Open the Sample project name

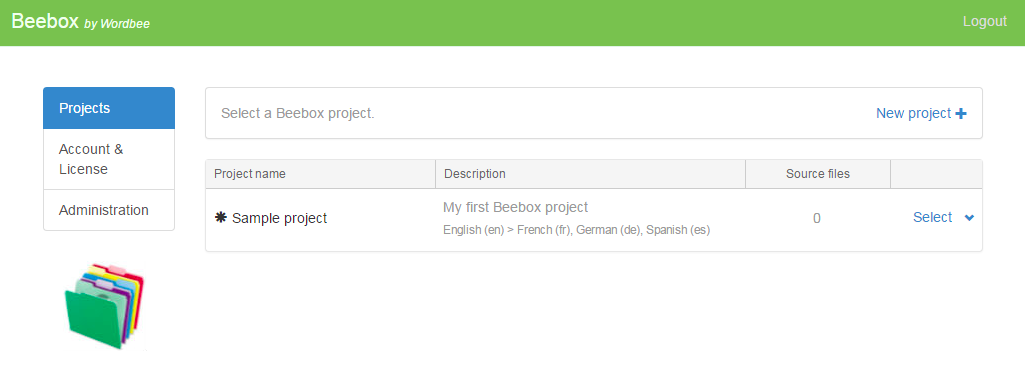point(279,218)
